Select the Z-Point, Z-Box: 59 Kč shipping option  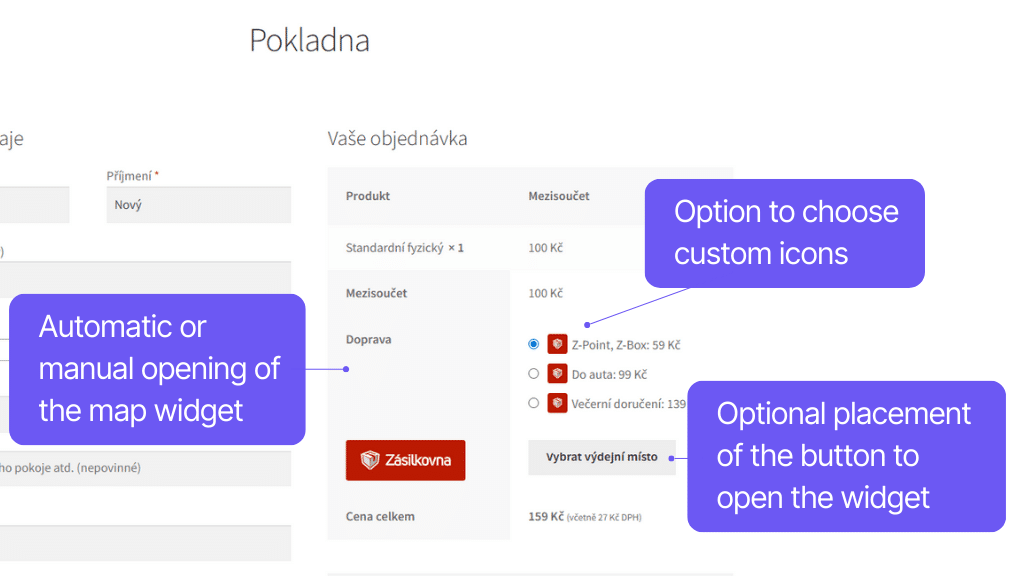click(533, 343)
